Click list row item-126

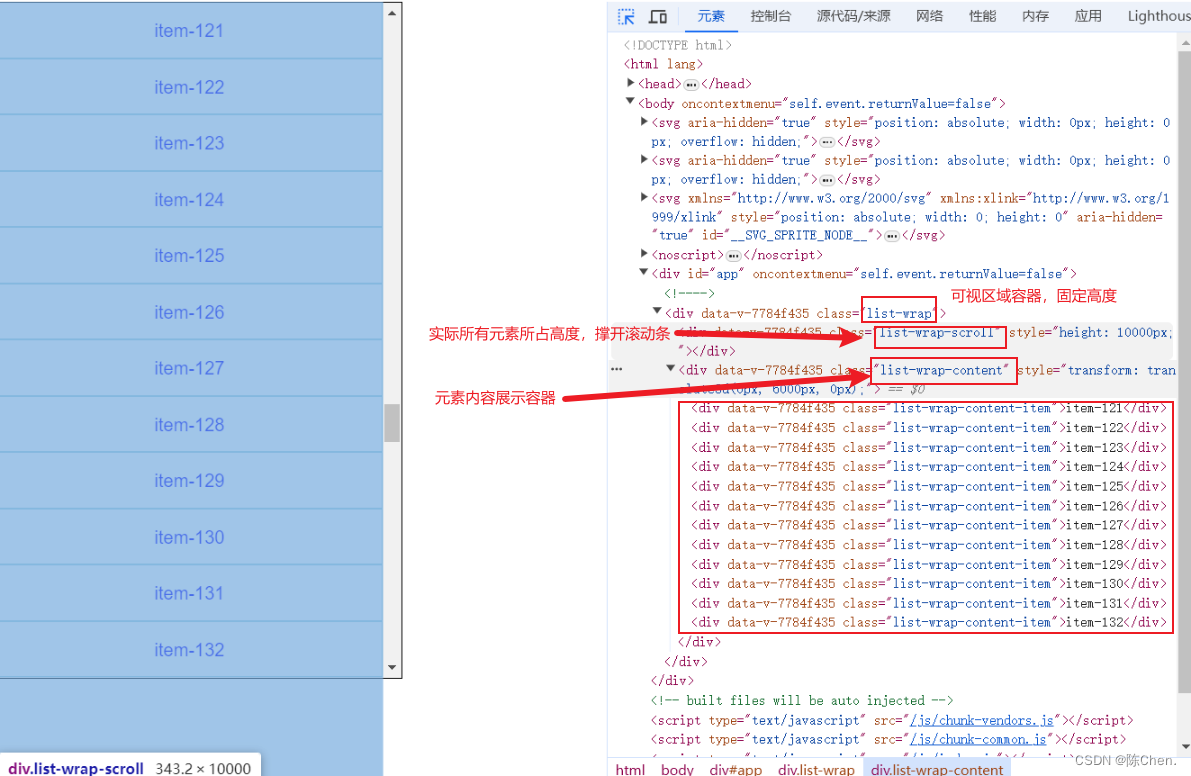191,311
